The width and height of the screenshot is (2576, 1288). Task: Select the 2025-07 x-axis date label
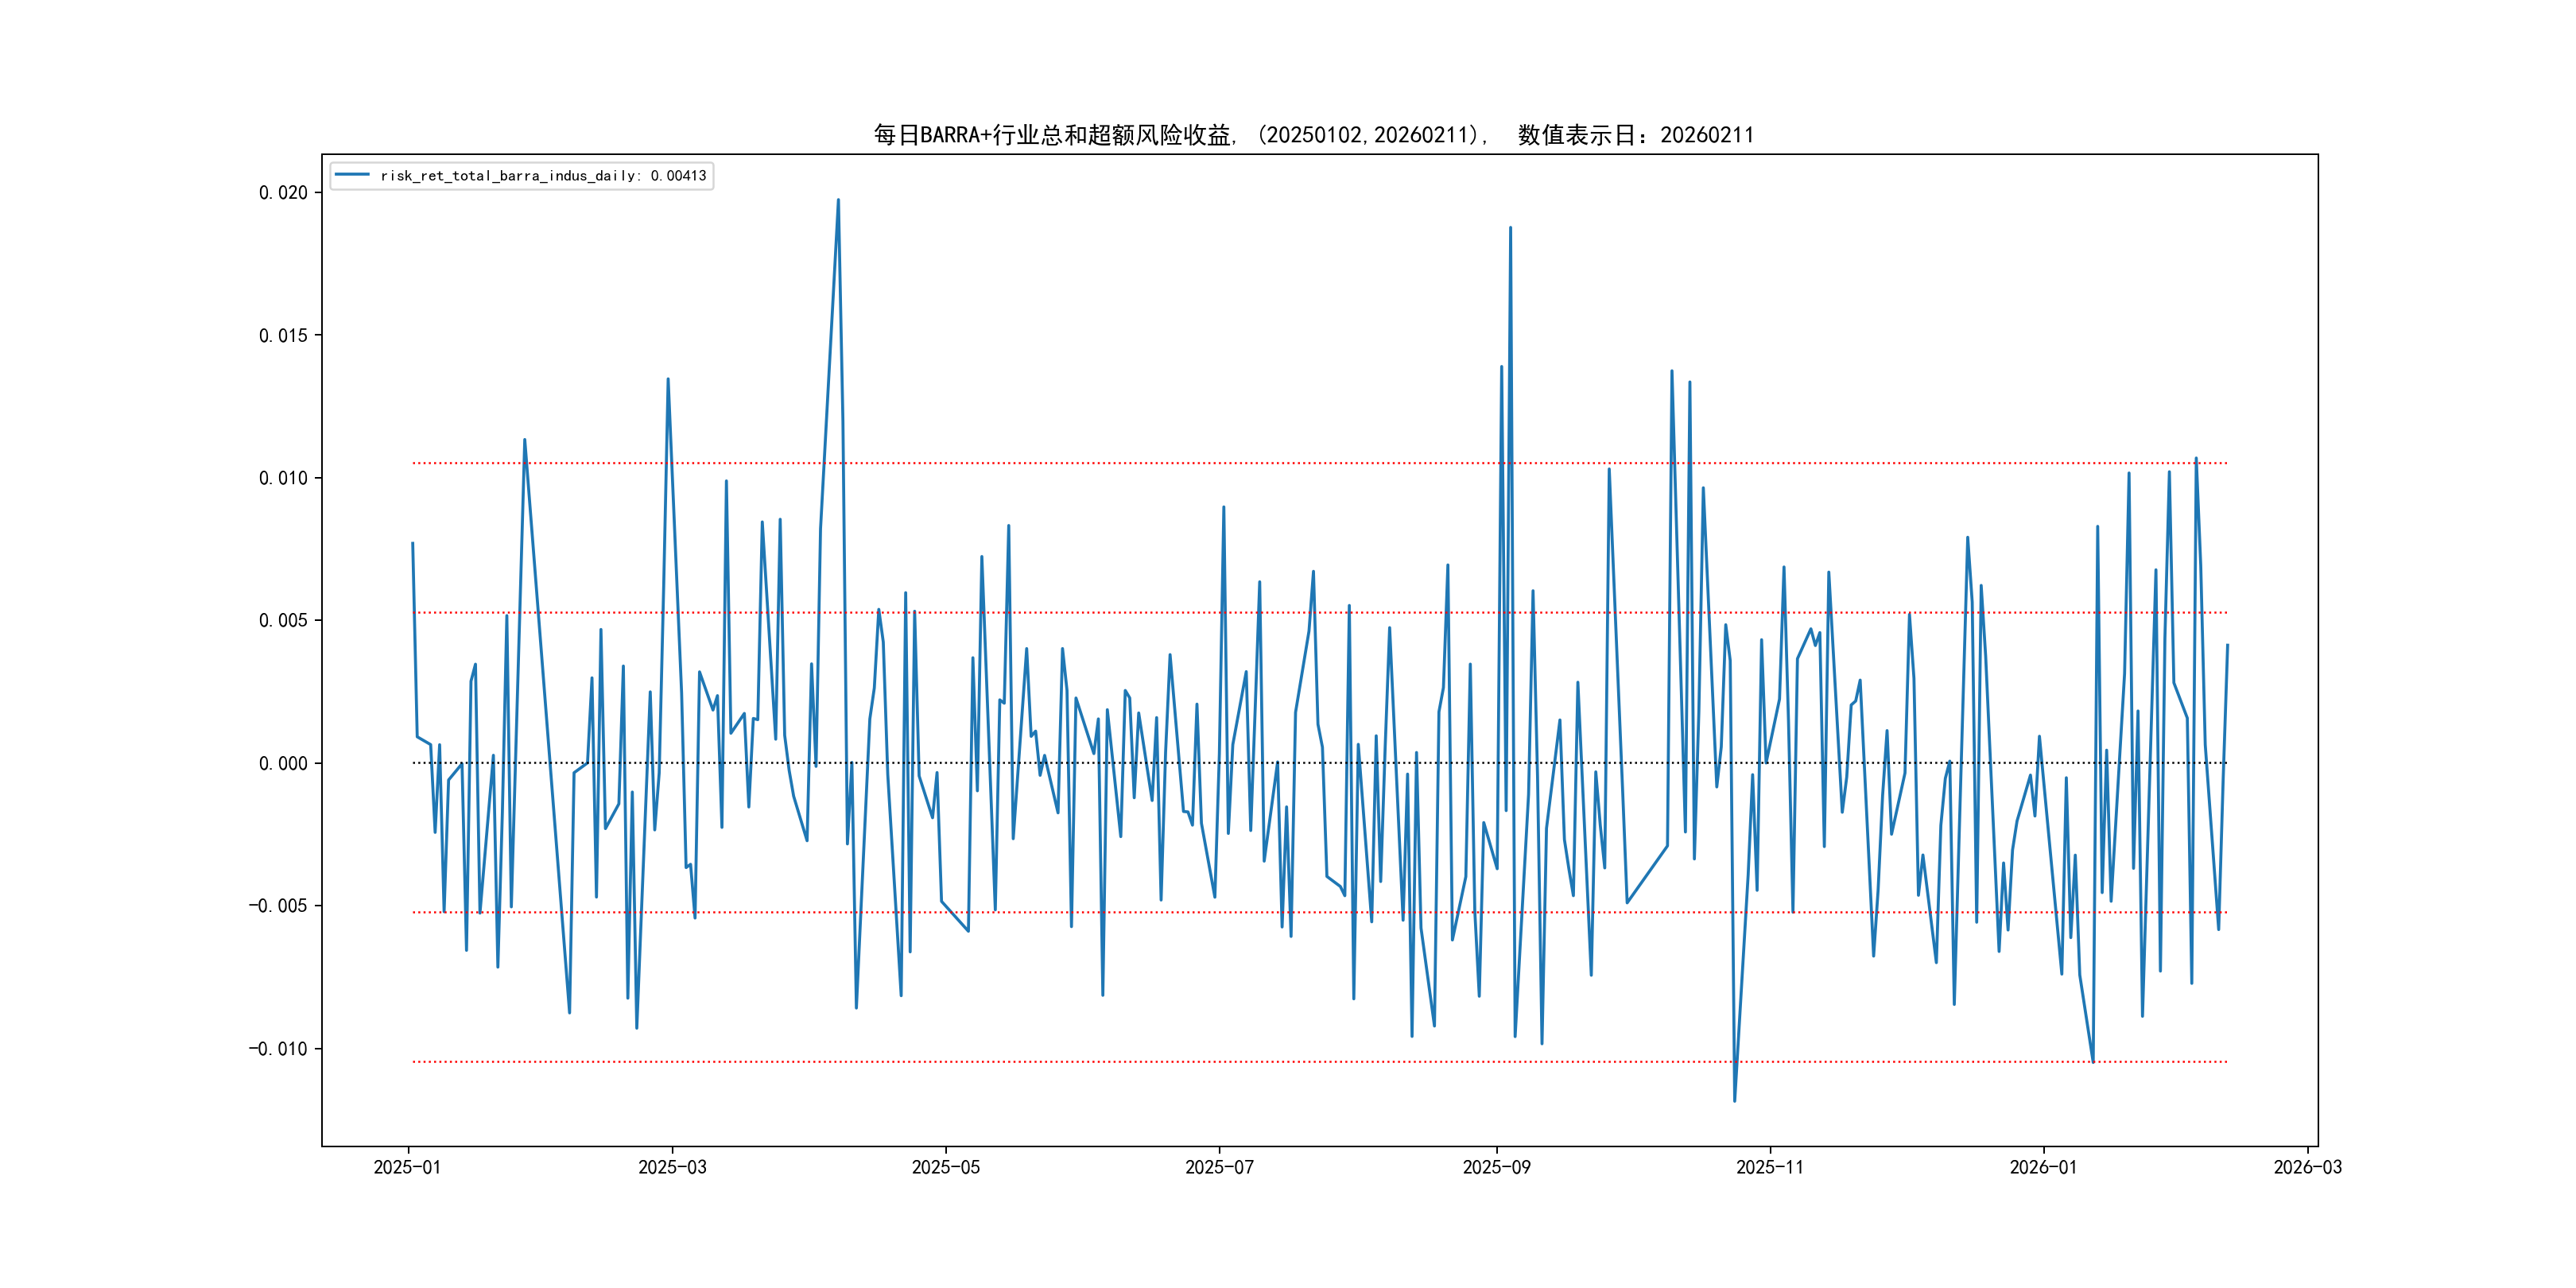(1219, 1168)
